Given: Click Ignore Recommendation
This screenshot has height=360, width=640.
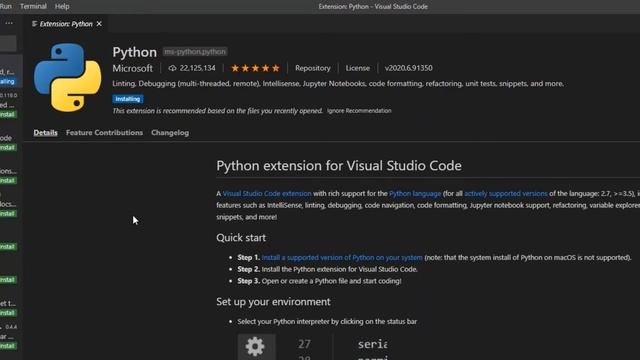Looking at the screenshot, I should click(x=359, y=111).
